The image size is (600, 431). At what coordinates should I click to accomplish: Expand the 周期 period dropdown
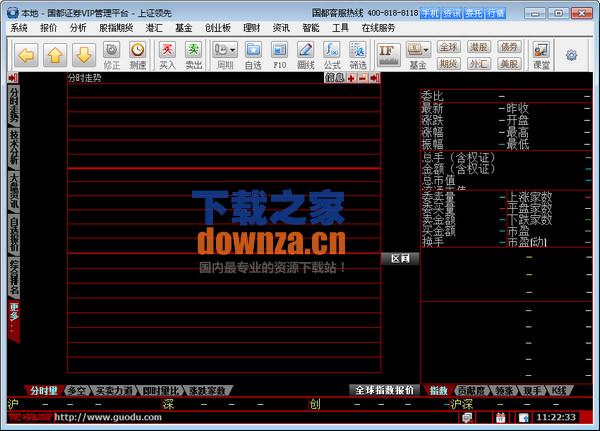click(x=225, y=54)
